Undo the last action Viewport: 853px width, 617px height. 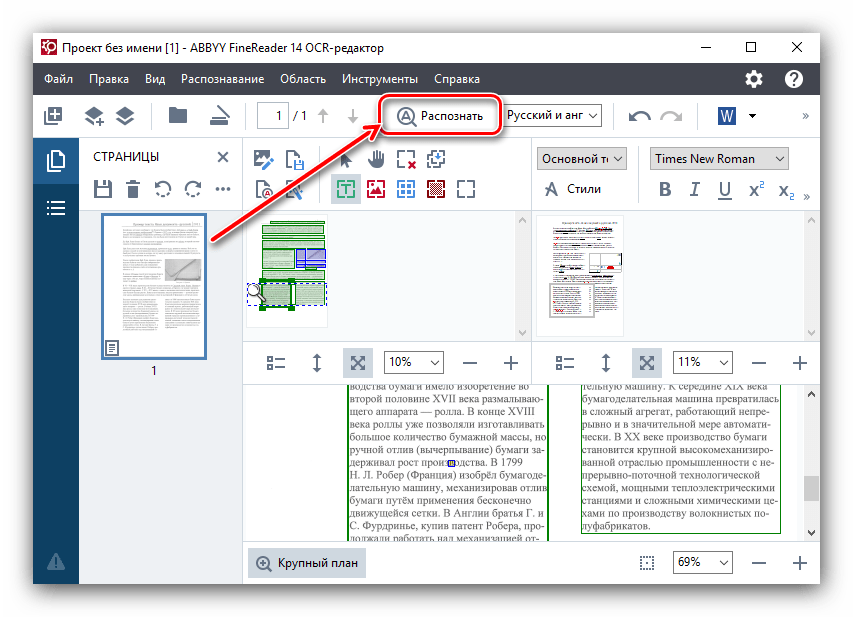coord(640,116)
